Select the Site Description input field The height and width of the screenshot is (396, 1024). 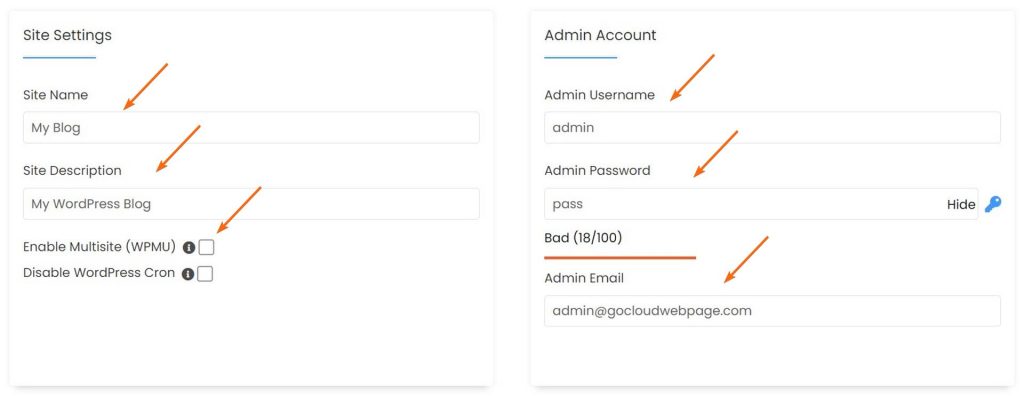coord(251,204)
